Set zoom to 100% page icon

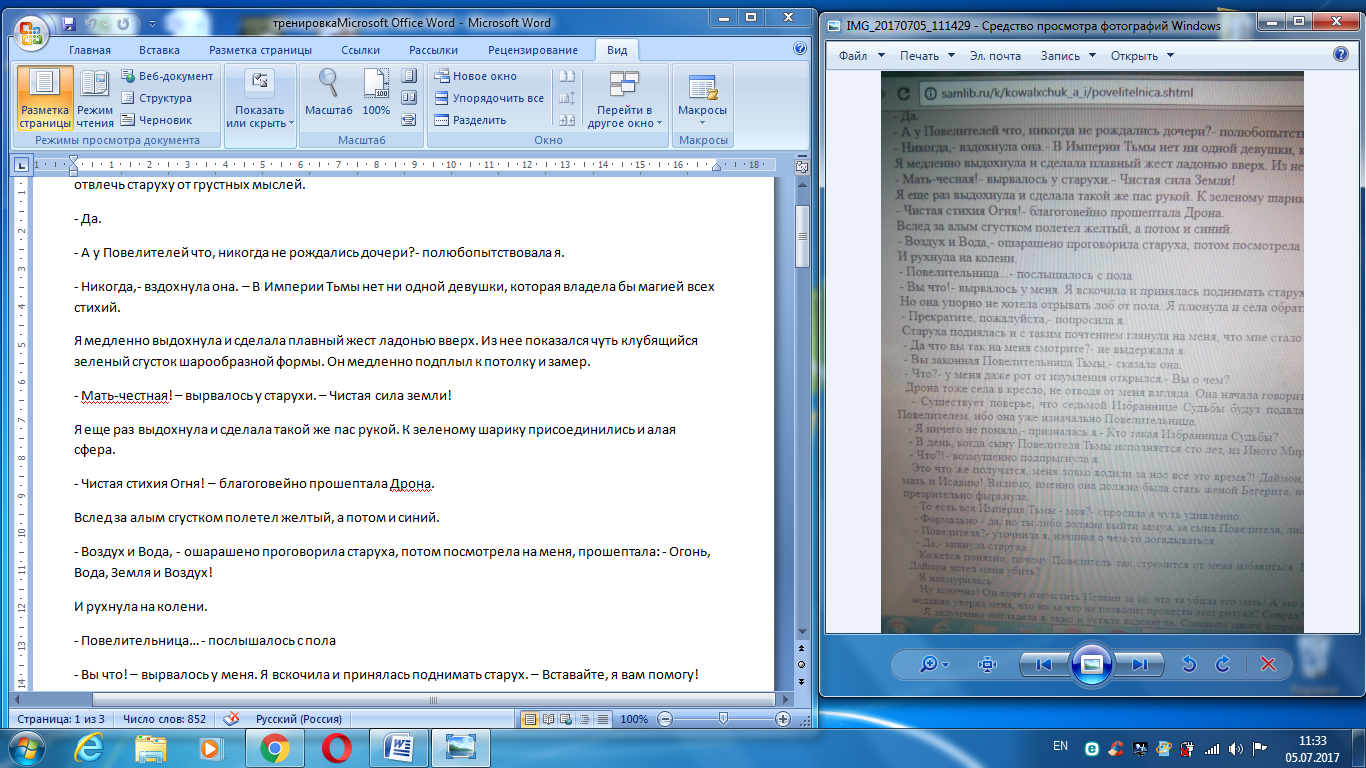coord(376,92)
